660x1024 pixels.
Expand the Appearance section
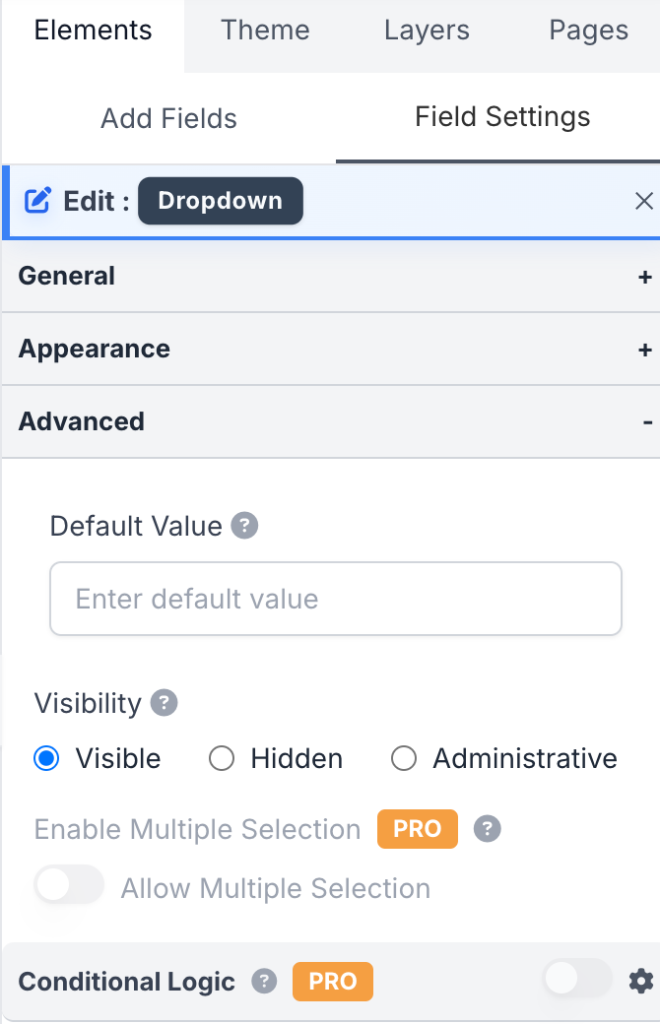(x=645, y=350)
